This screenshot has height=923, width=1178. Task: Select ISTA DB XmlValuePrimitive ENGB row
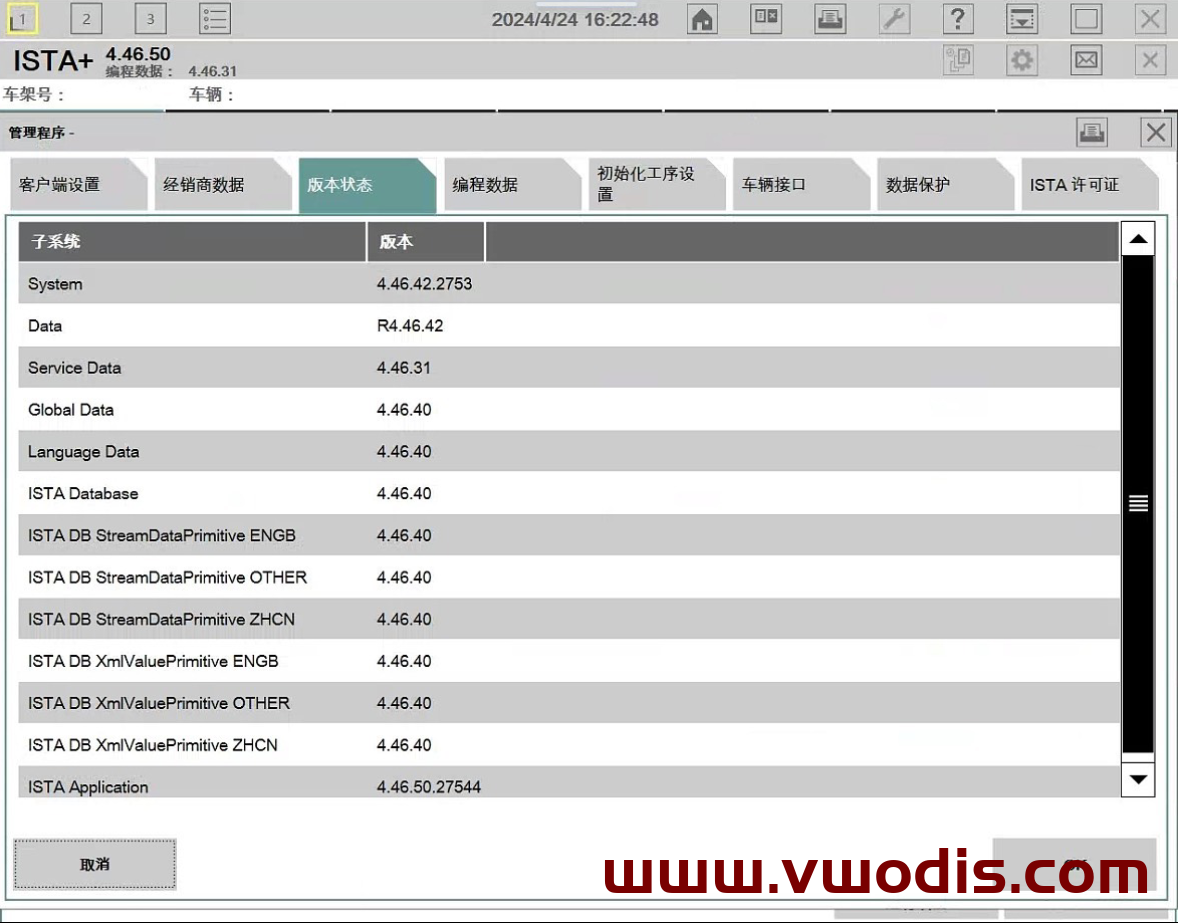[569, 662]
